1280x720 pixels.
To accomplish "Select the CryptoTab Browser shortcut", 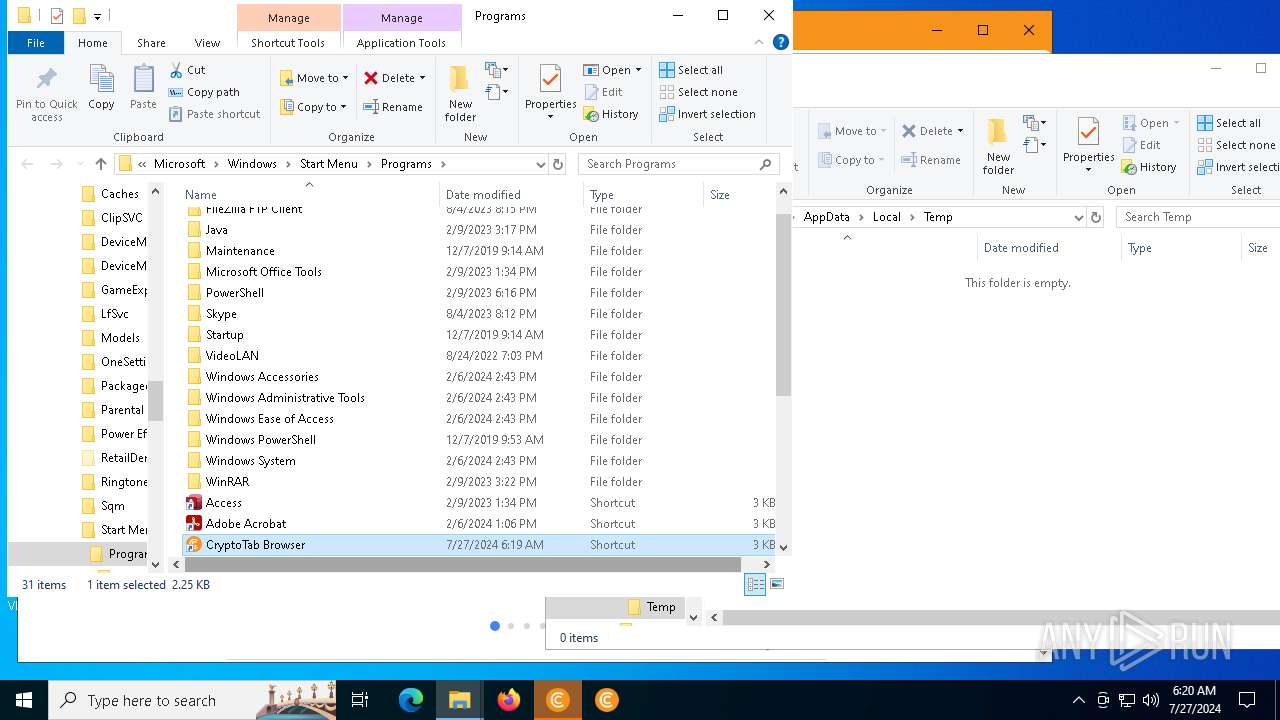I will click(x=478, y=545).
